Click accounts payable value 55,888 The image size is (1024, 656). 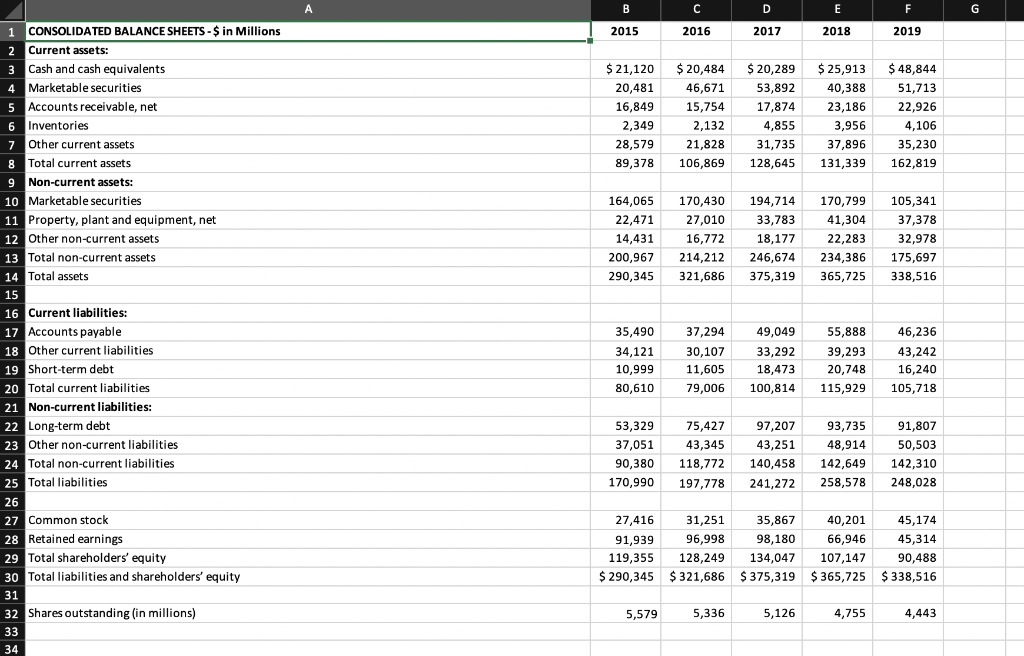(837, 332)
